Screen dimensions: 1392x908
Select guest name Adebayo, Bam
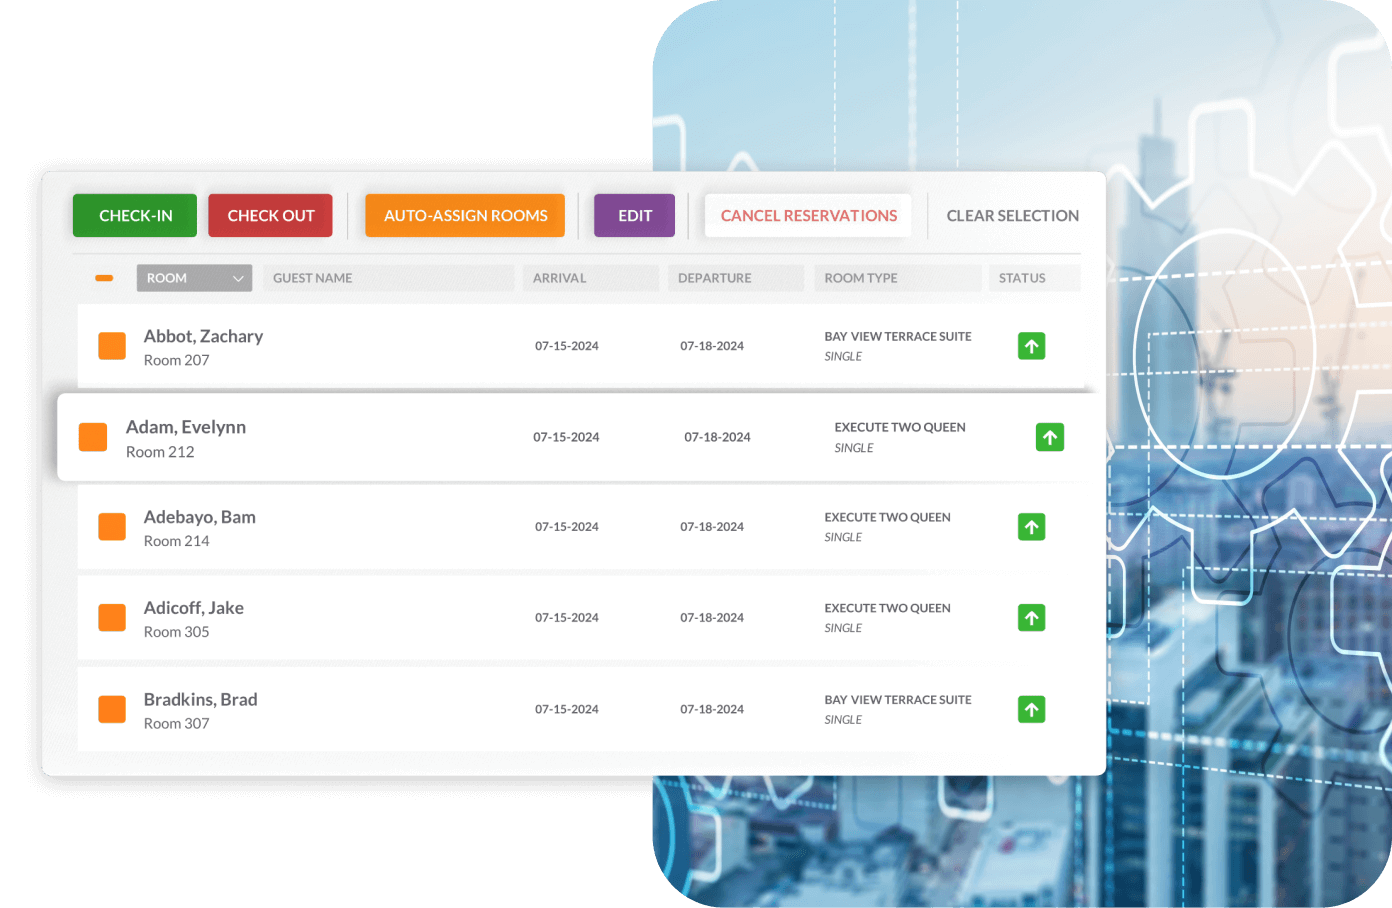pyautogui.click(x=199, y=517)
